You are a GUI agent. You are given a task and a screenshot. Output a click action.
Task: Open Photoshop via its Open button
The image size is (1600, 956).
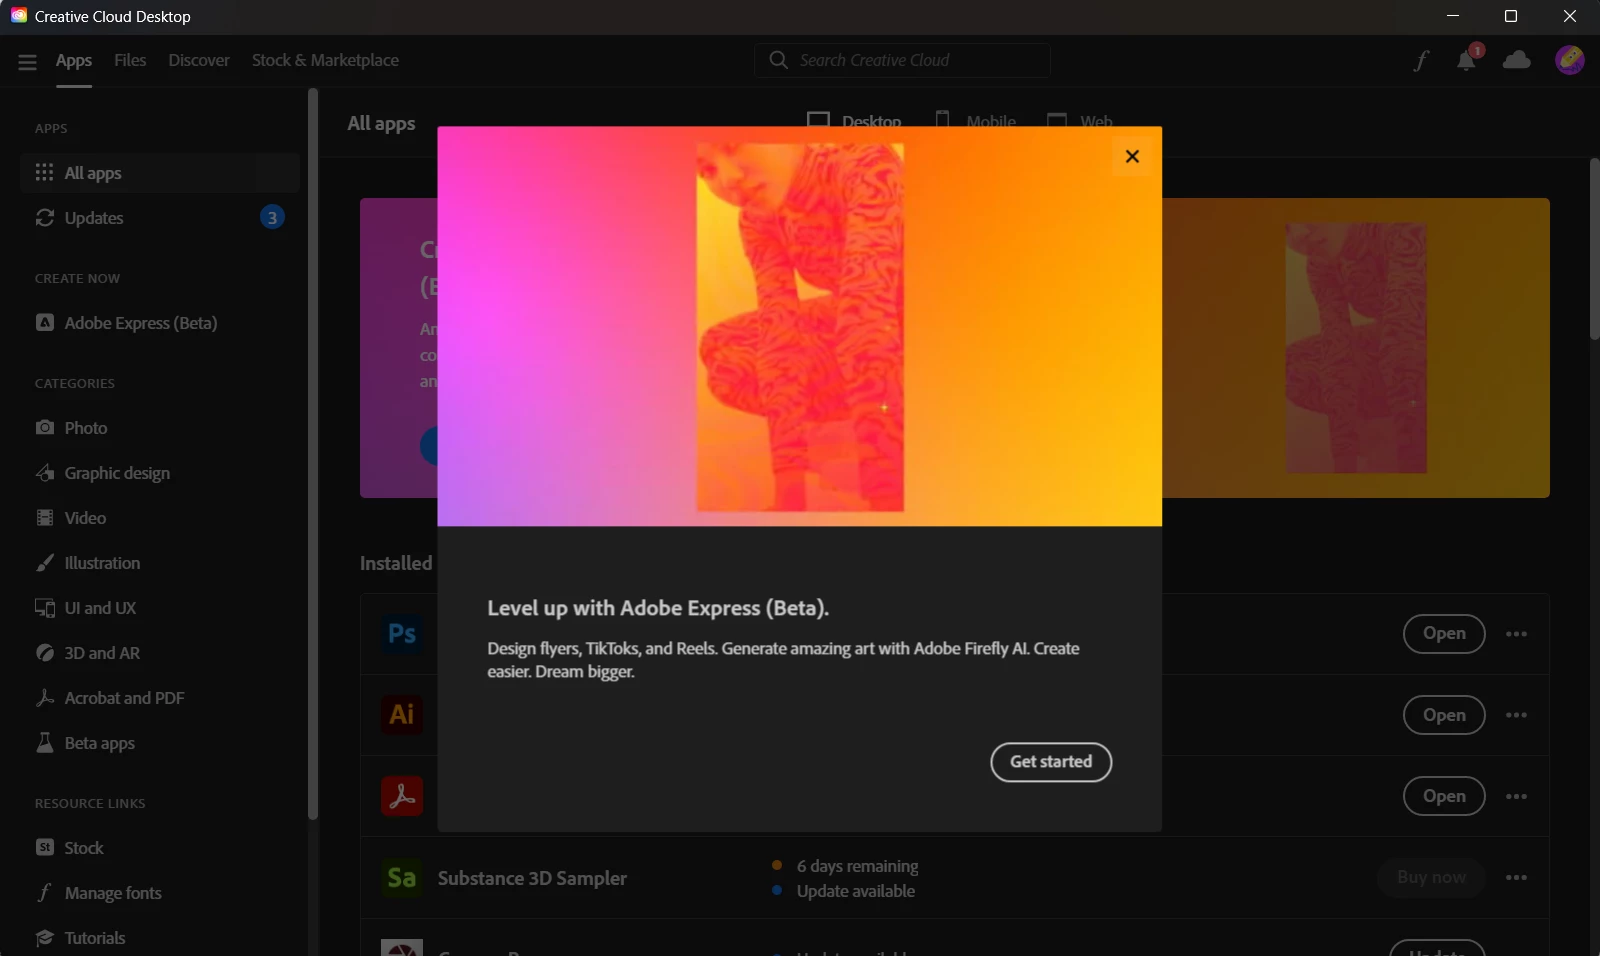click(x=1444, y=634)
